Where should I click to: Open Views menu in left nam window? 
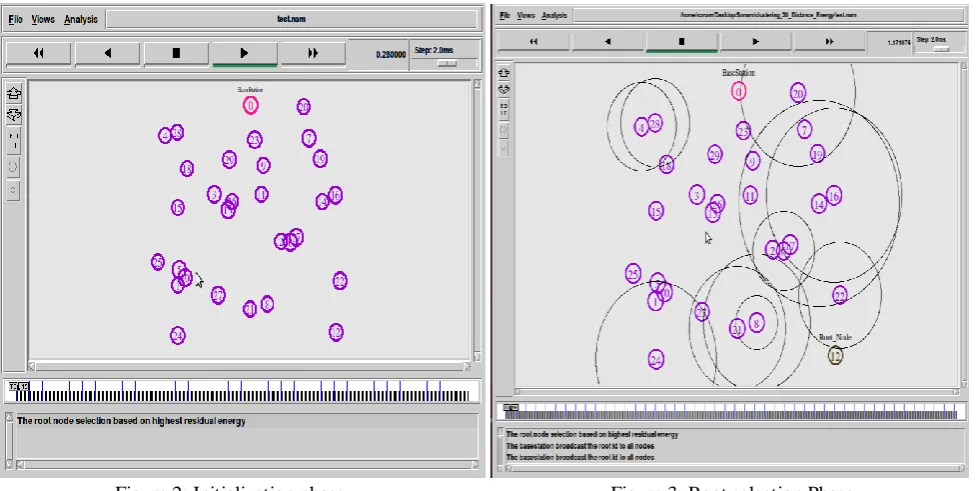point(43,19)
